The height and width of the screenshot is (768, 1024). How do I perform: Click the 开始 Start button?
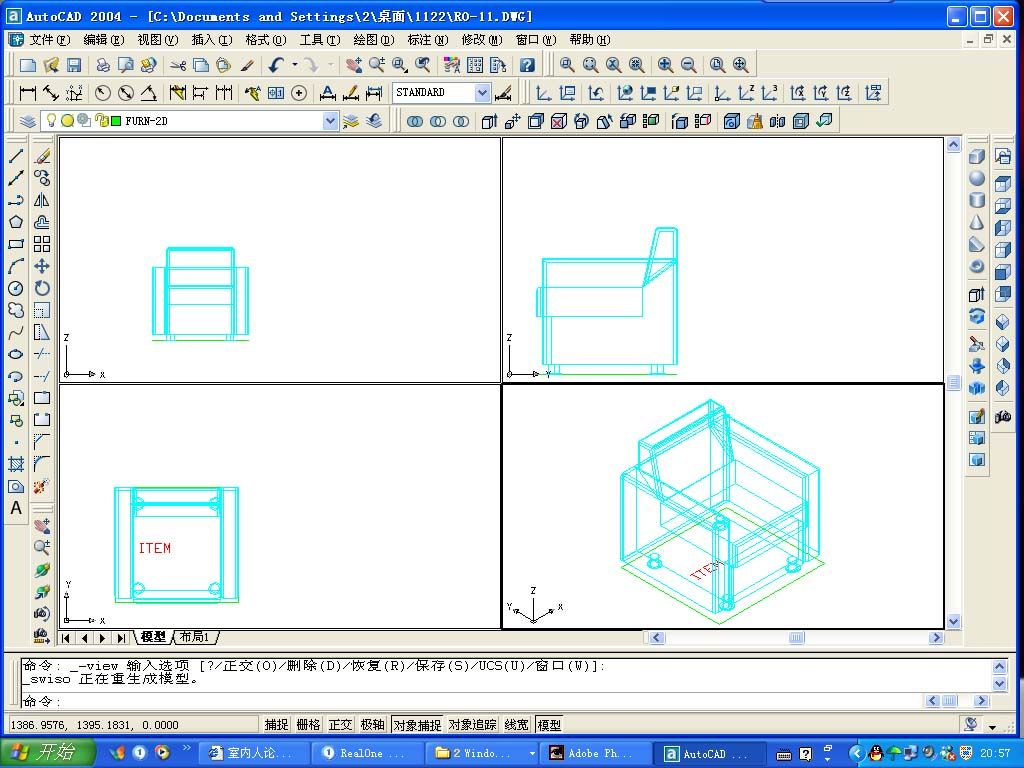(x=47, y=752)
